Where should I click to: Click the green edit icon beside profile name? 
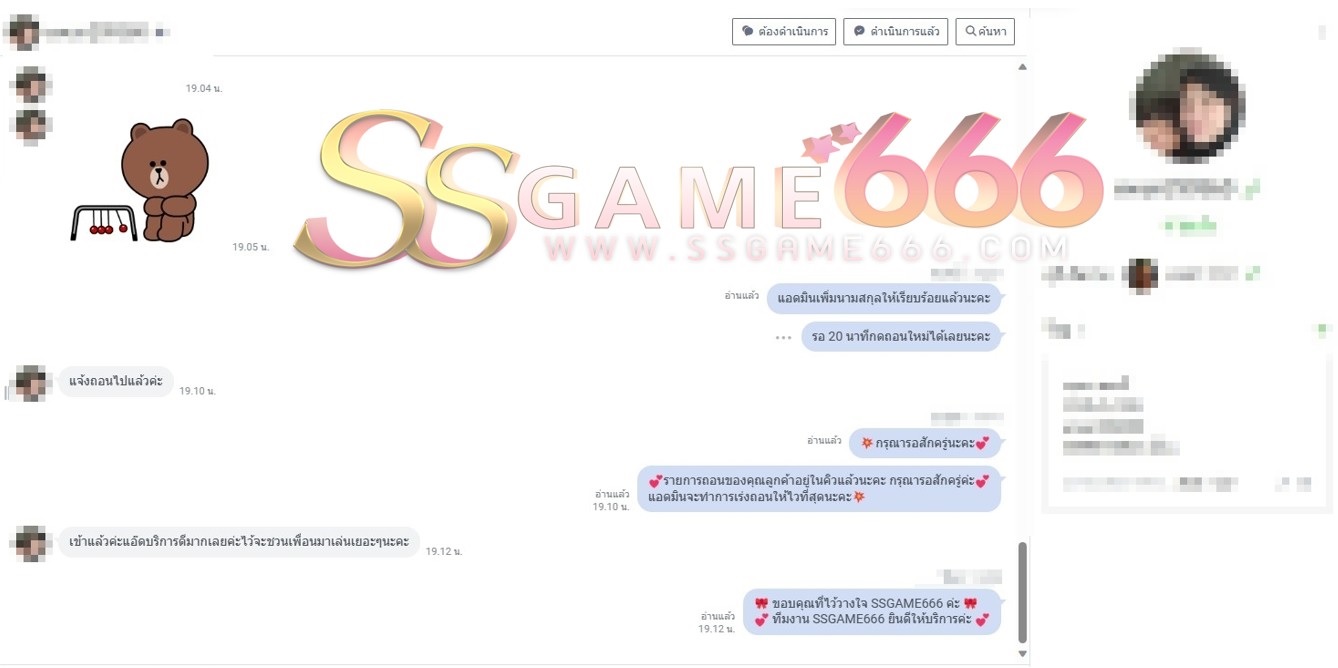[x=1253, y=187]
